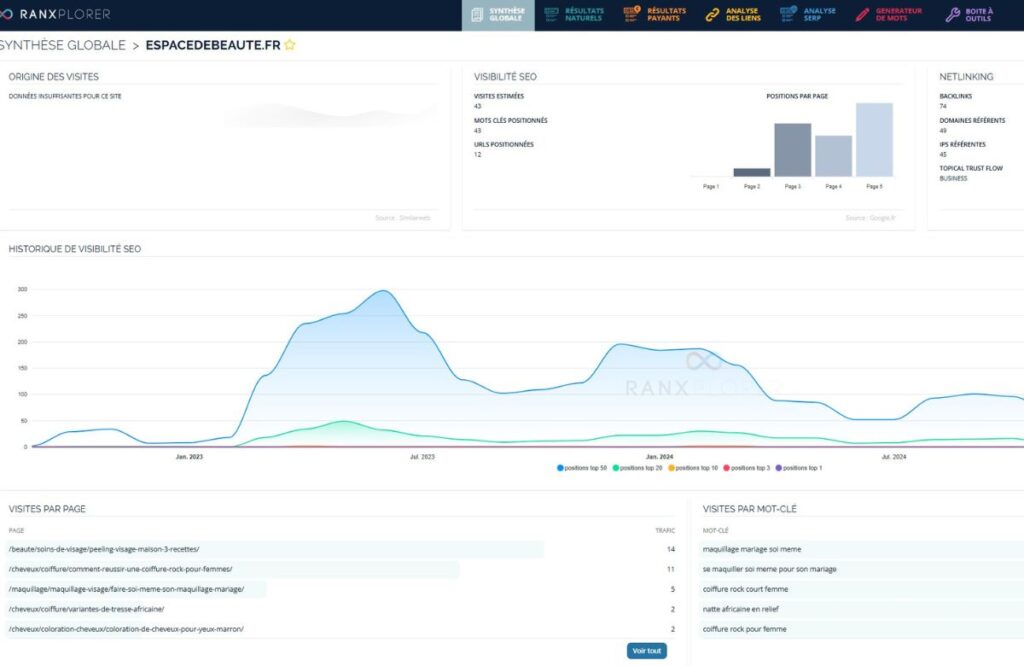Click the Backlinks label in Netlinking
This screenshot has width=1024, height=666.
pyautogui.click(x=955, y=96)
